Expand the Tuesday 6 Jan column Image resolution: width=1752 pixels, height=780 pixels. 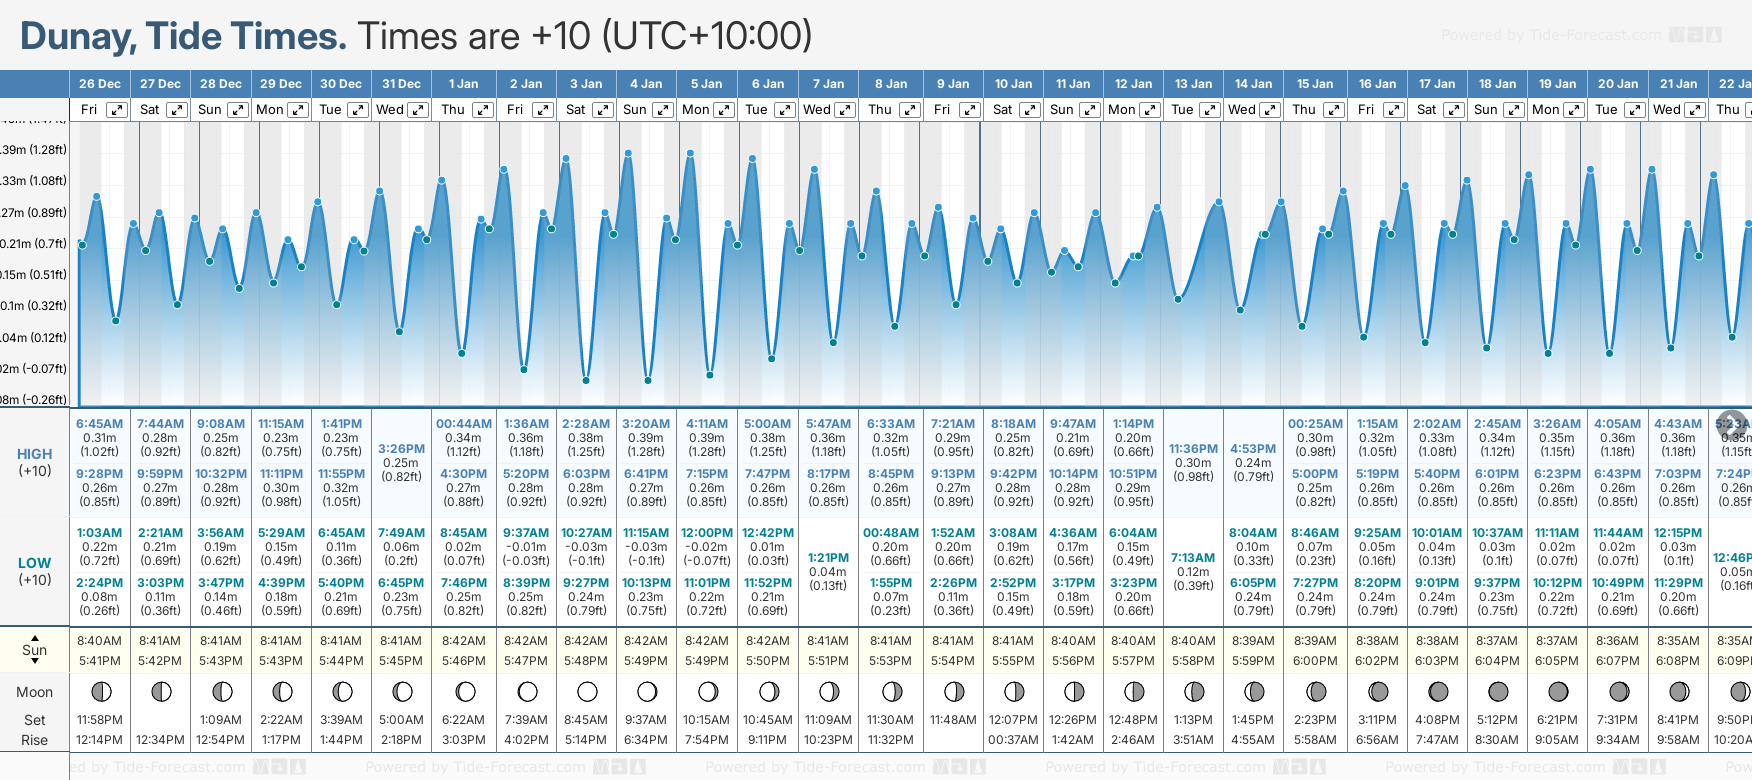785,110
